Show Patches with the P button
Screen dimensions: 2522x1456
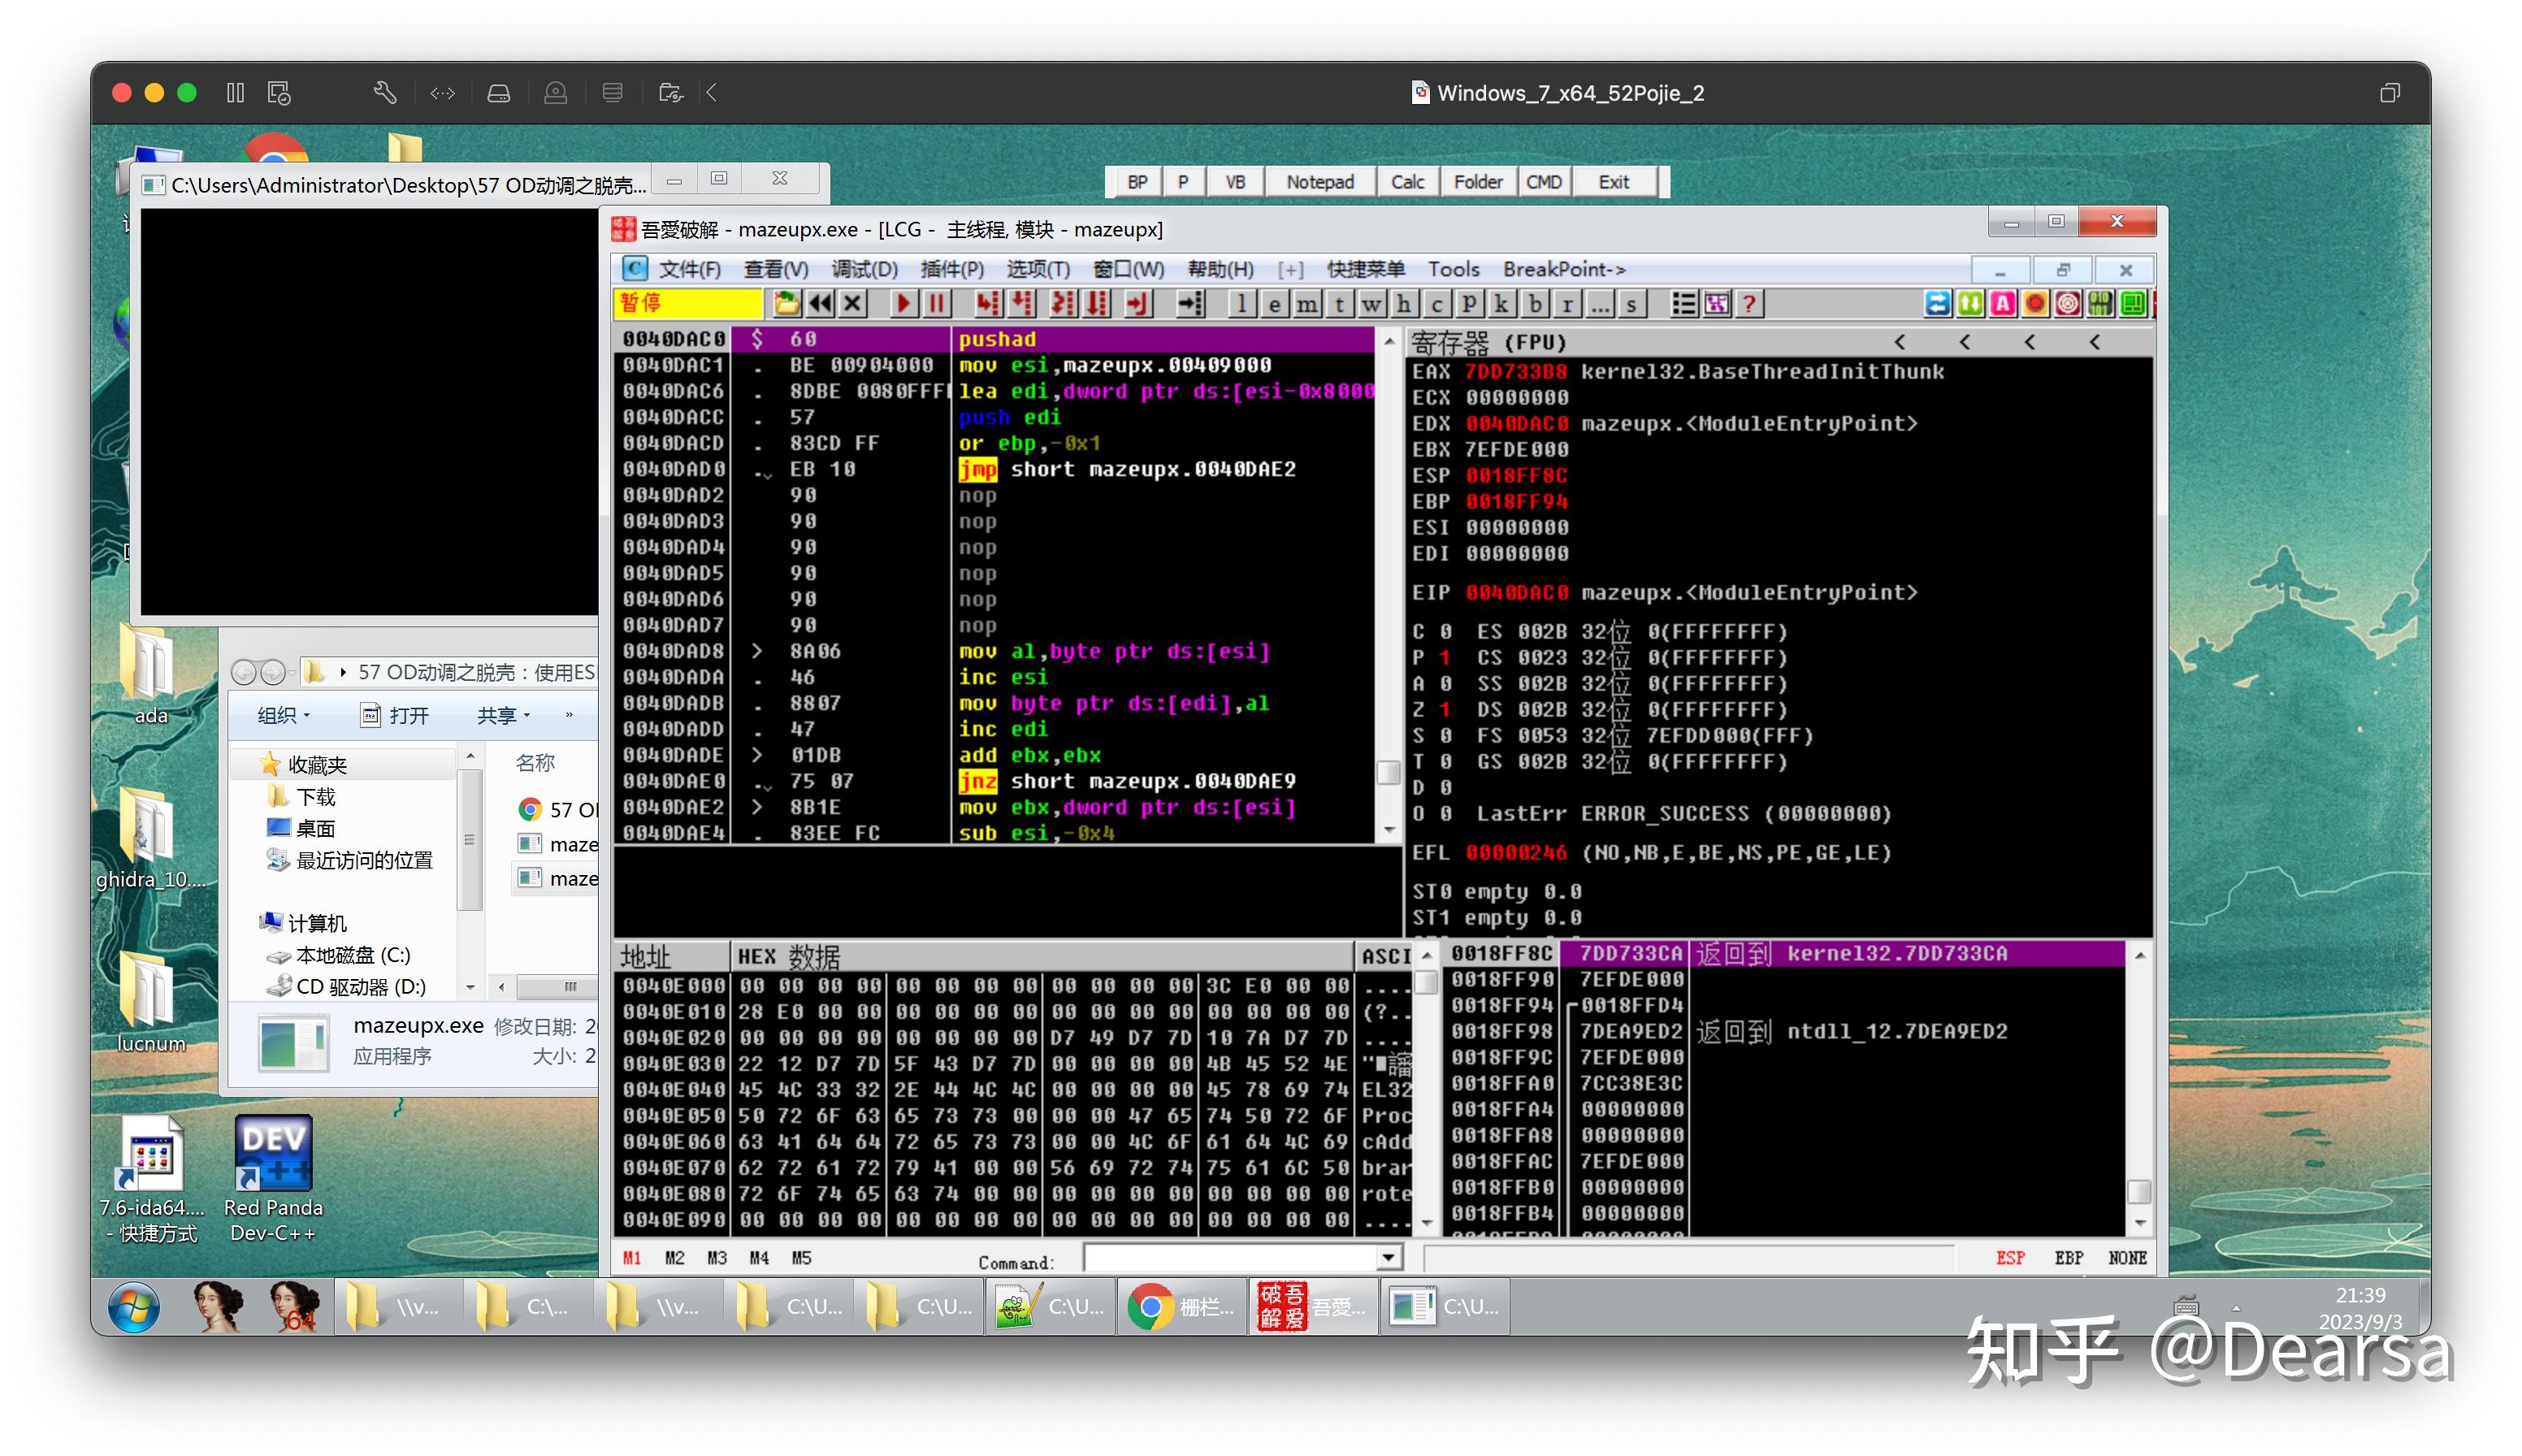pyautogui.click(x=1469, y=303)
